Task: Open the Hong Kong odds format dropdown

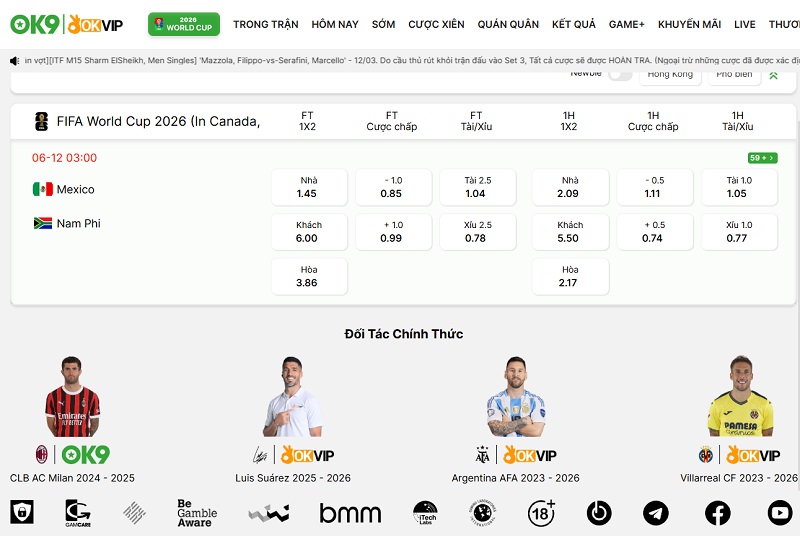Action: (669, 75)
